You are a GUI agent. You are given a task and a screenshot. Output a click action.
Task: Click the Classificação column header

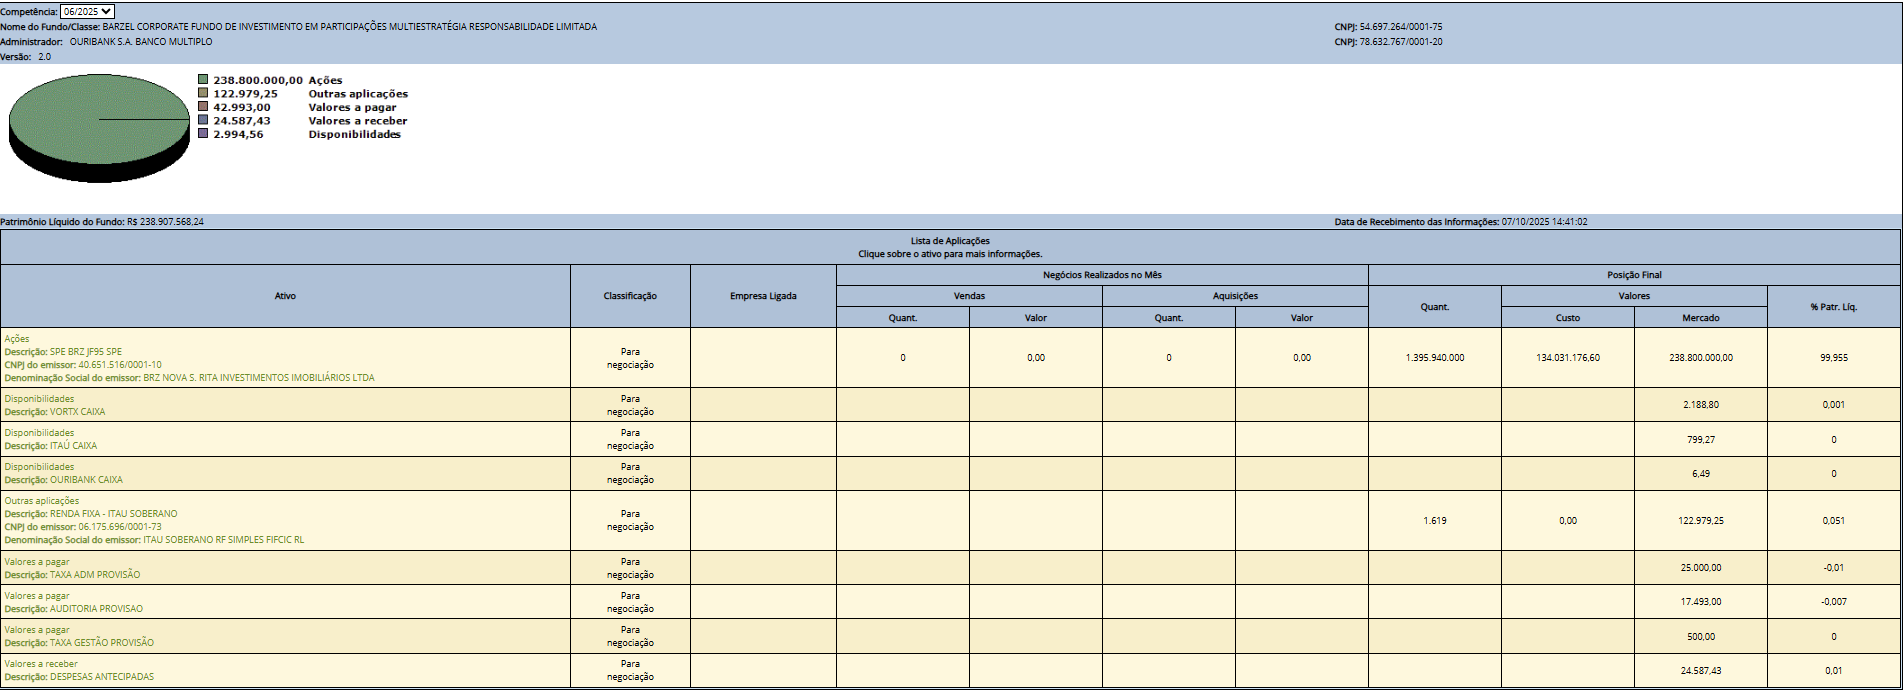[630, 296]
